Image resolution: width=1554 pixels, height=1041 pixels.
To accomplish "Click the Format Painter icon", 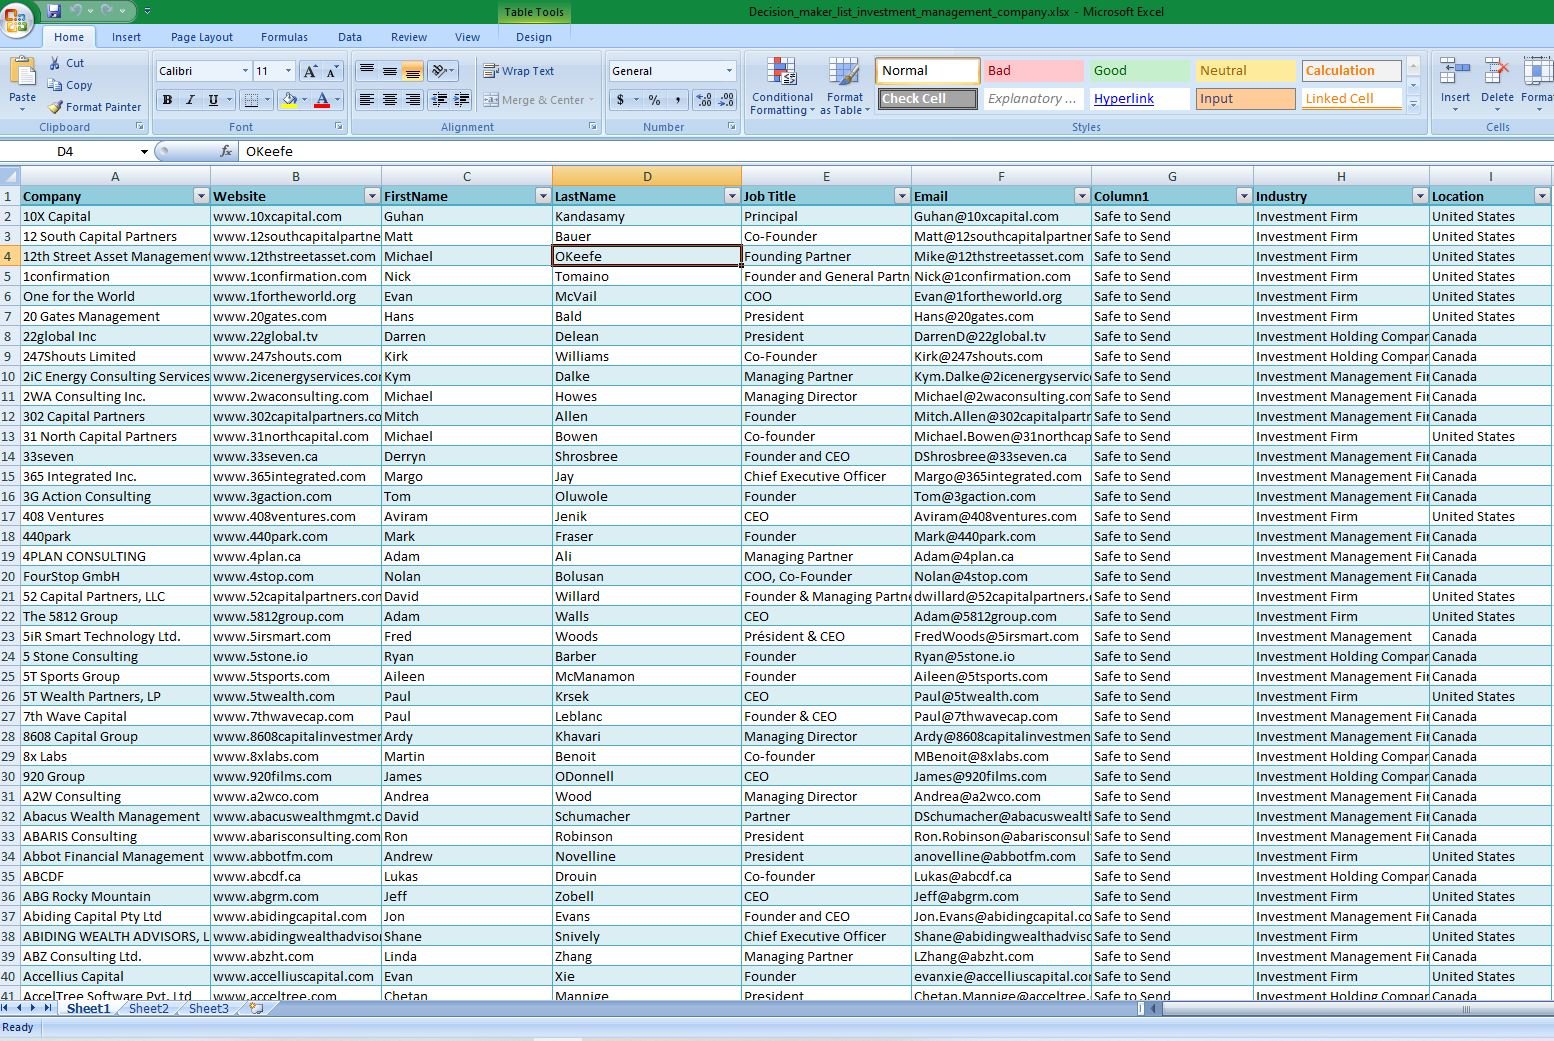I will click(x=56, y=107).
